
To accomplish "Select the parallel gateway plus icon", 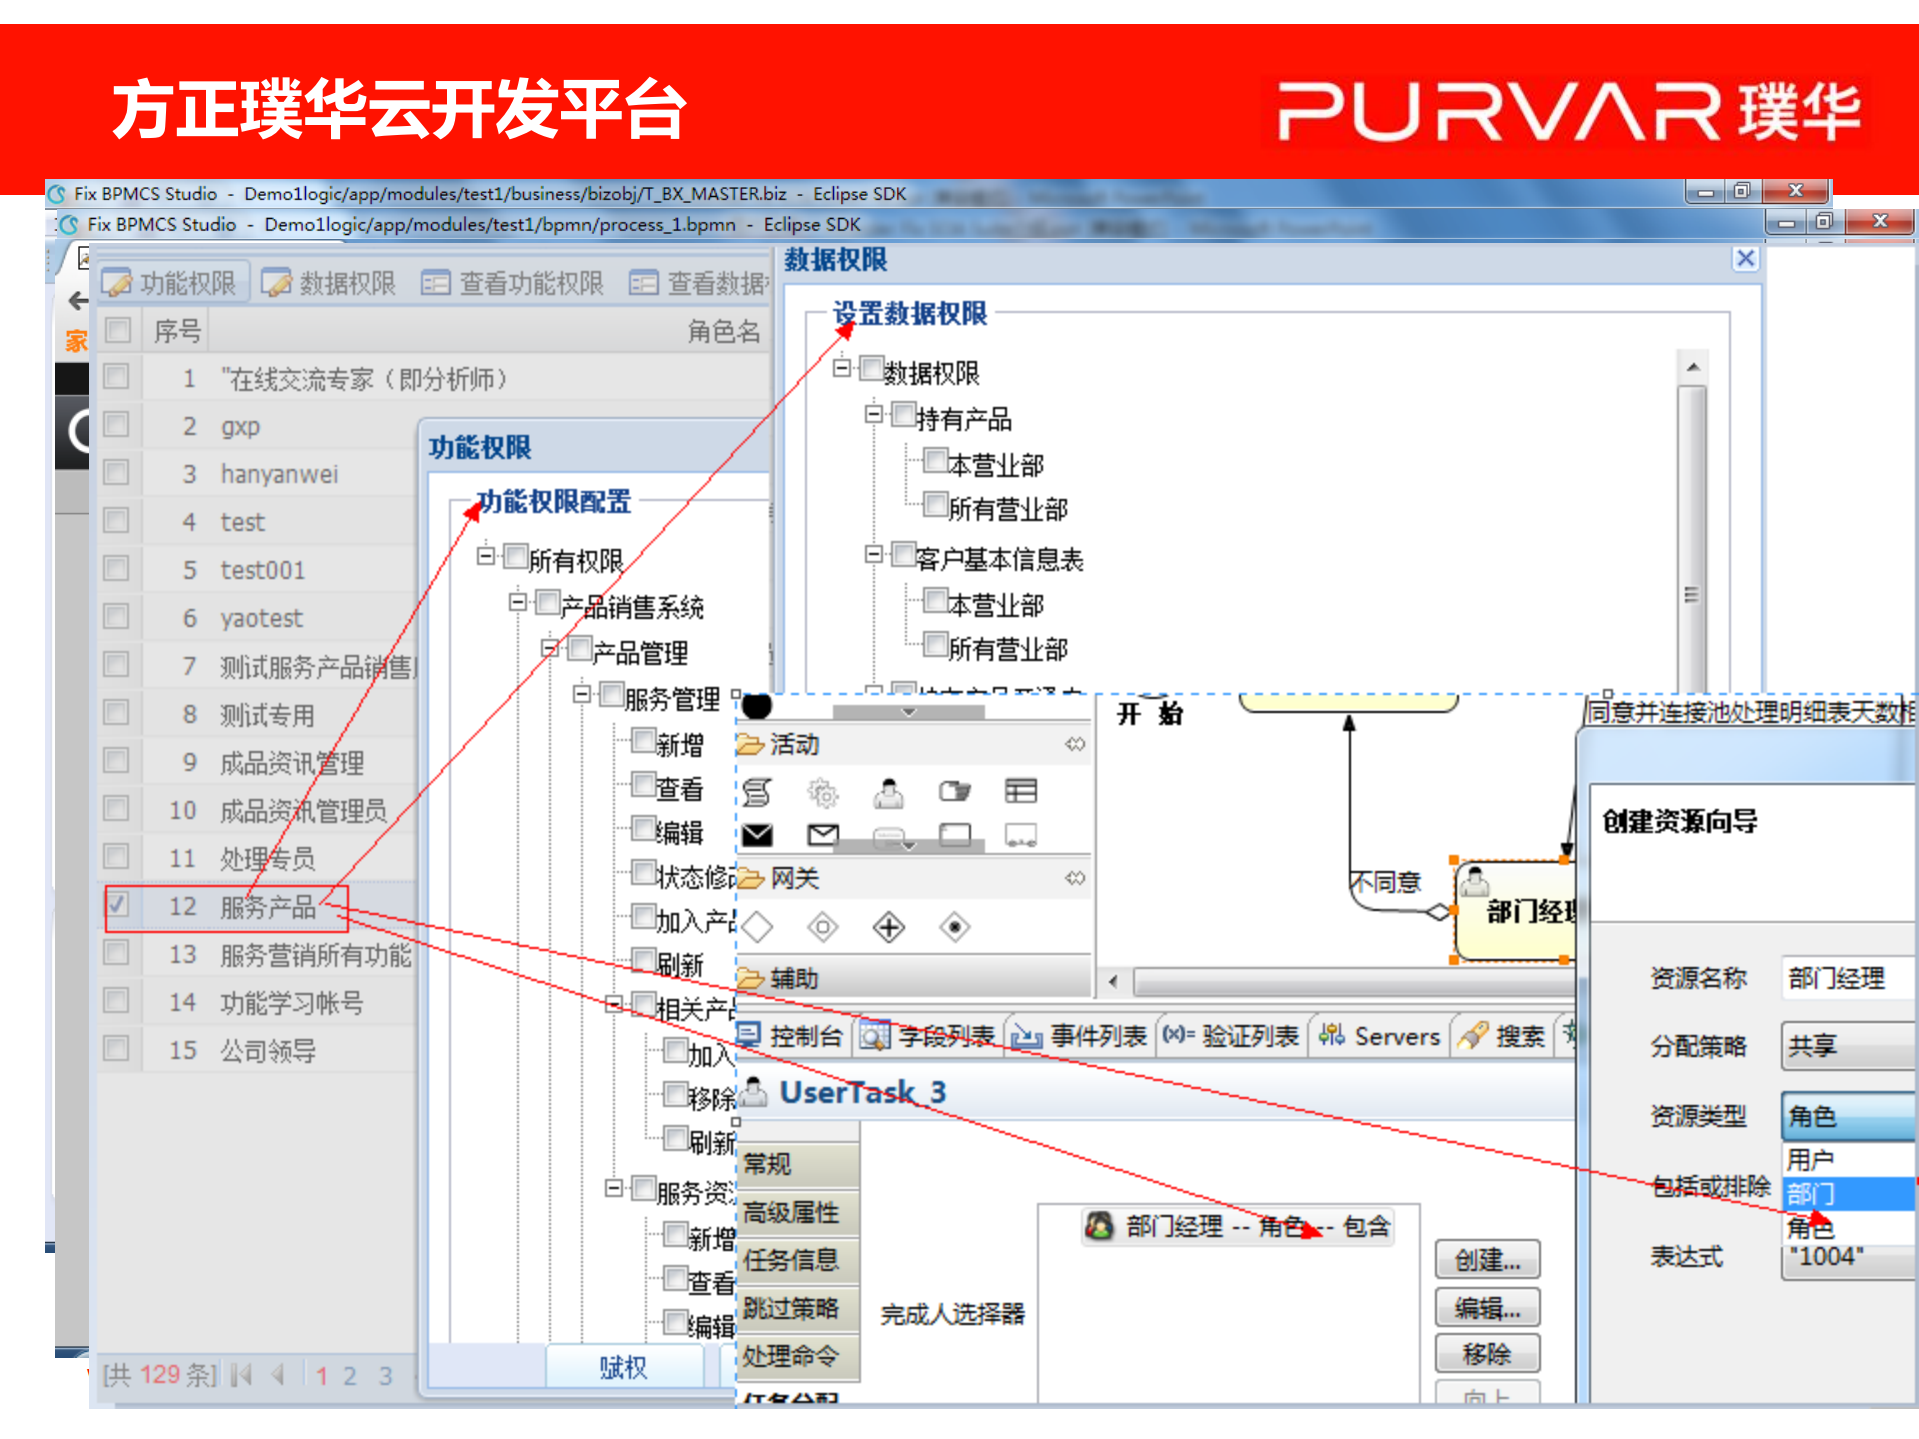I will click(889, 928).
